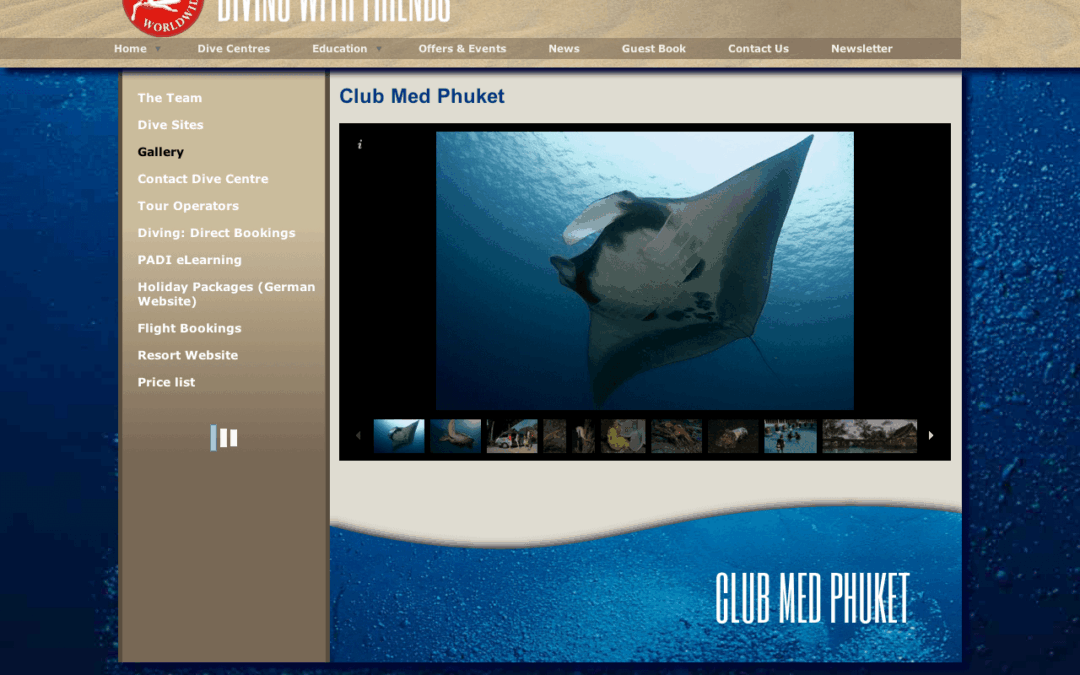Open The Team sidebar link
Viewport: 1080px width, 675px height.
coord(169,98)
